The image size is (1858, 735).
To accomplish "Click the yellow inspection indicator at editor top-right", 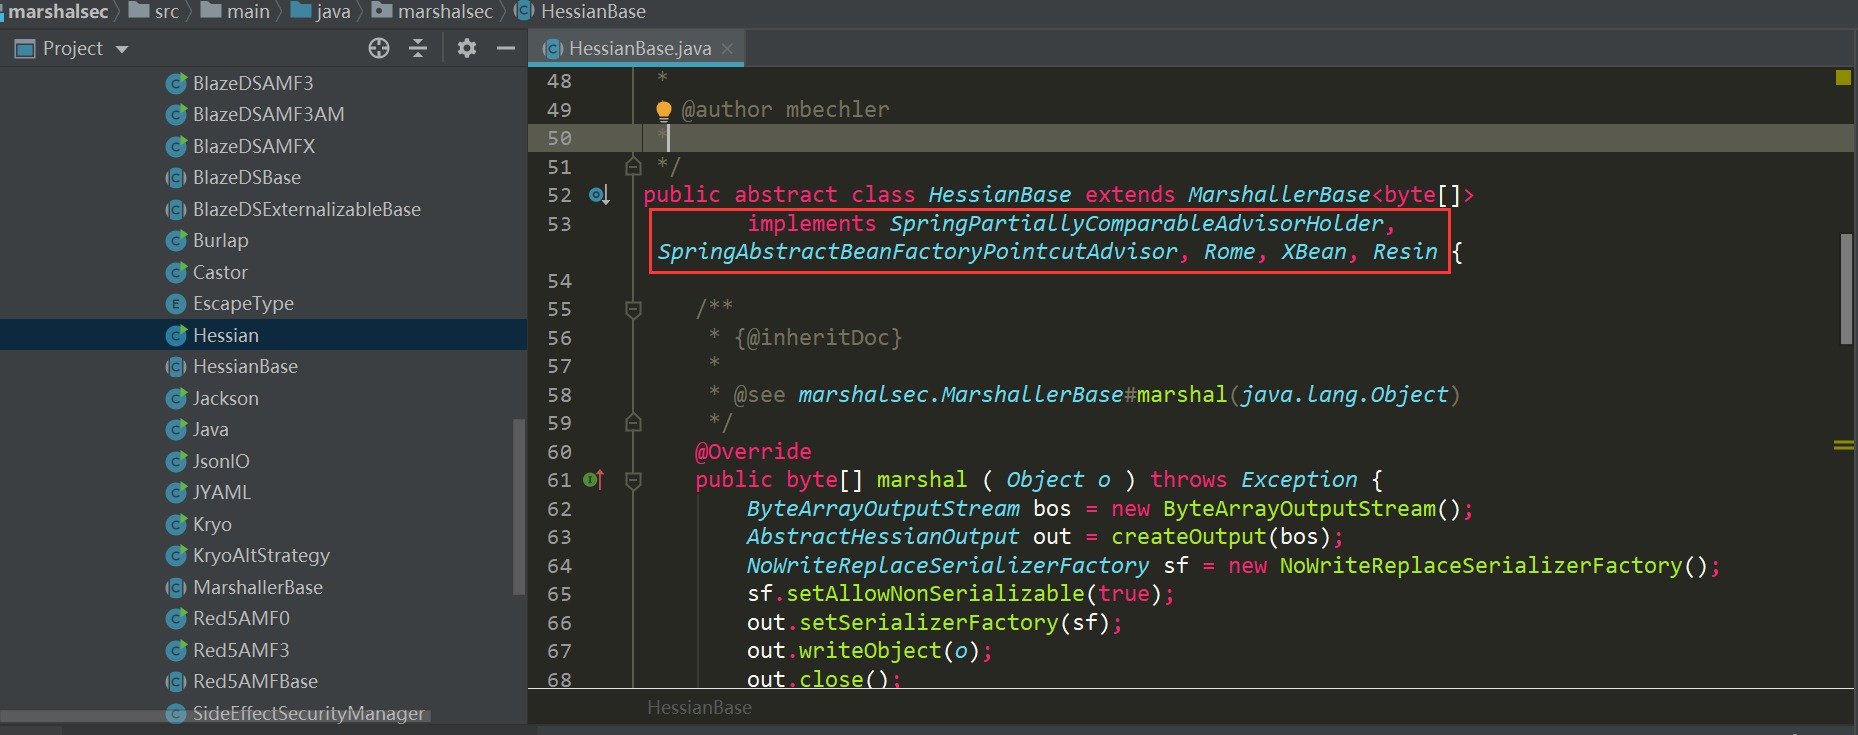I will pyautogui.click(x=1843, y=78).
